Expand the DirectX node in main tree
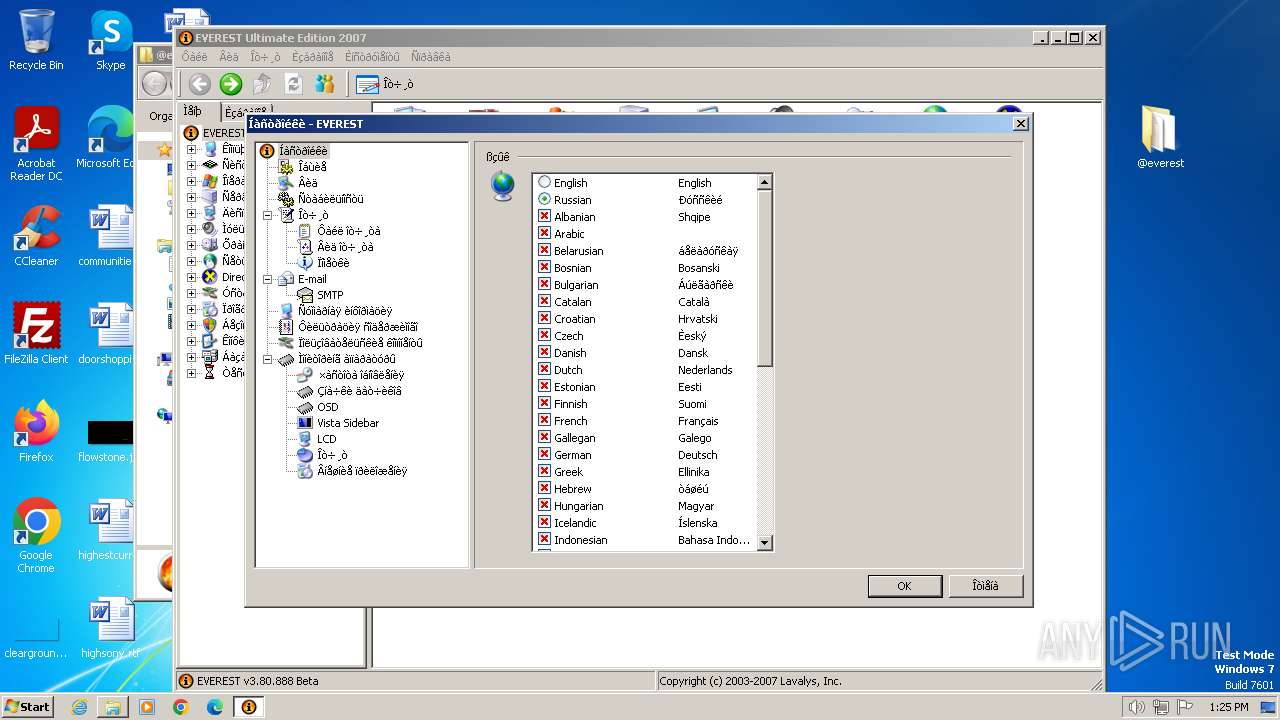This screenshot has height=720, width=1280. tap(191, 277)
